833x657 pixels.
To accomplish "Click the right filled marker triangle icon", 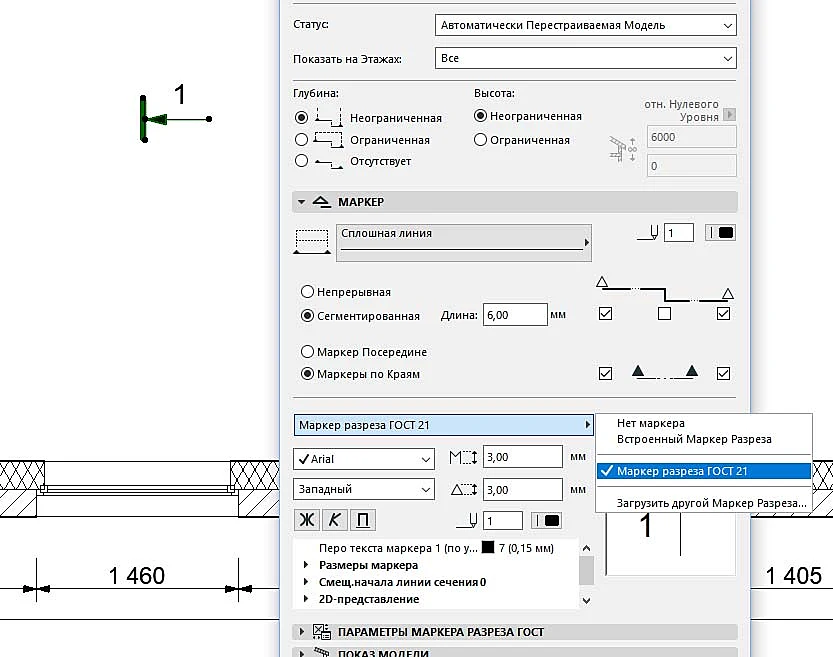I will click(x=691, y=371).
